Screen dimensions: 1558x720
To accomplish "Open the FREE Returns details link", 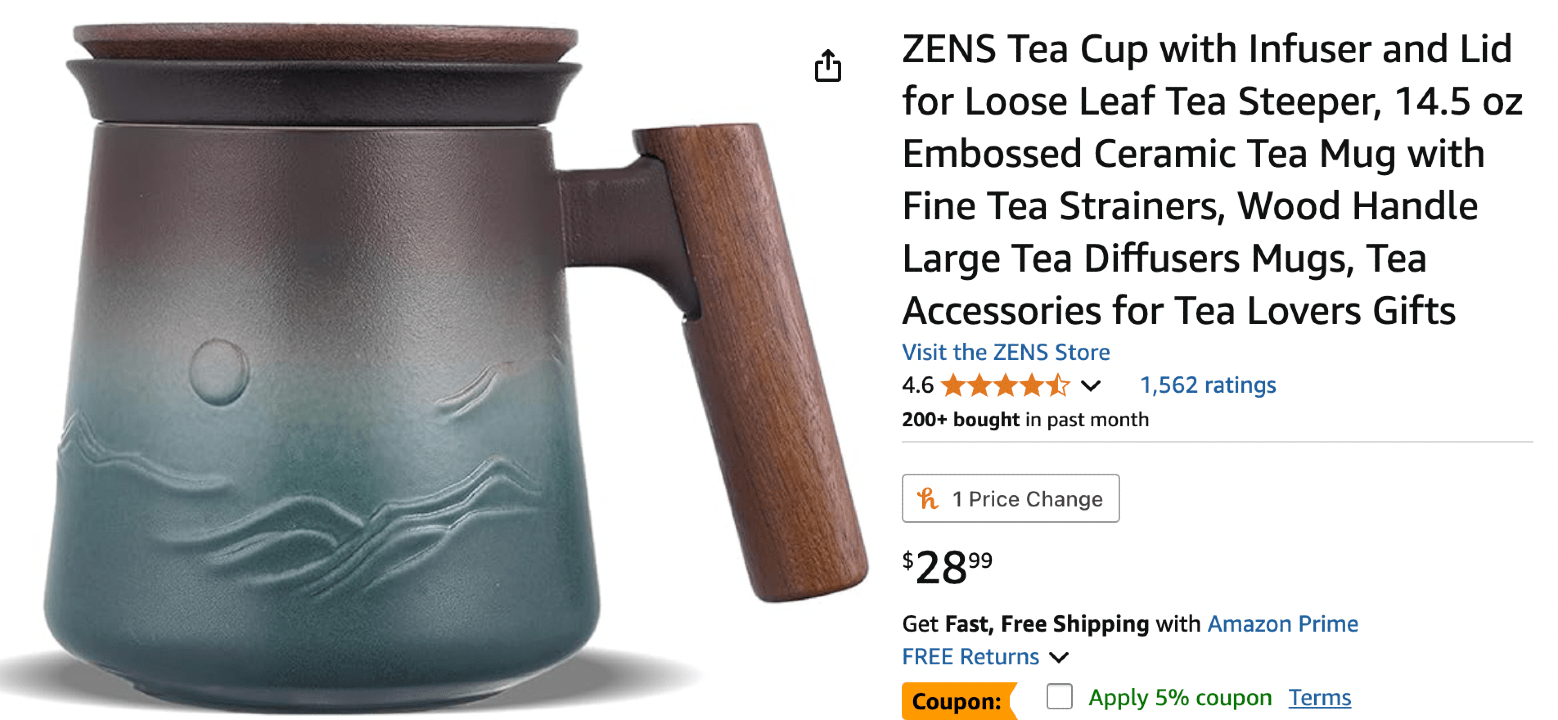I will coord(971,657).
